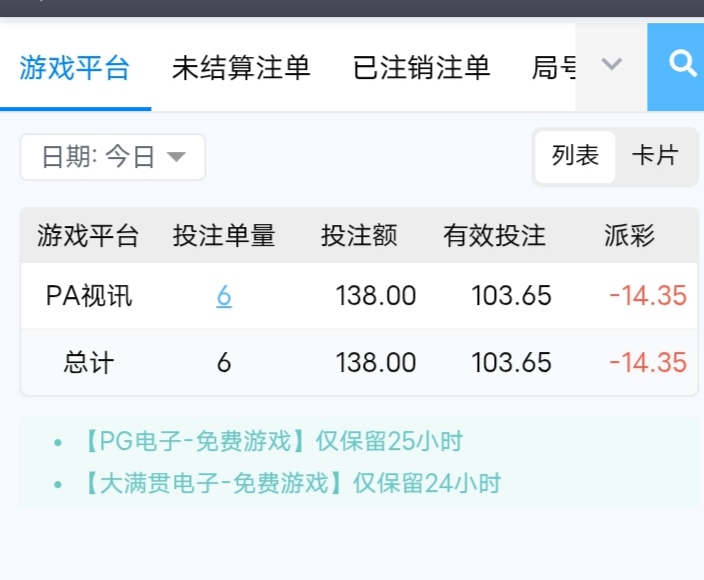Image resolution: width=704 pixels, height=580 pixels.
Task: Select the 游戏平台 tab
Action: click(75, 68)
